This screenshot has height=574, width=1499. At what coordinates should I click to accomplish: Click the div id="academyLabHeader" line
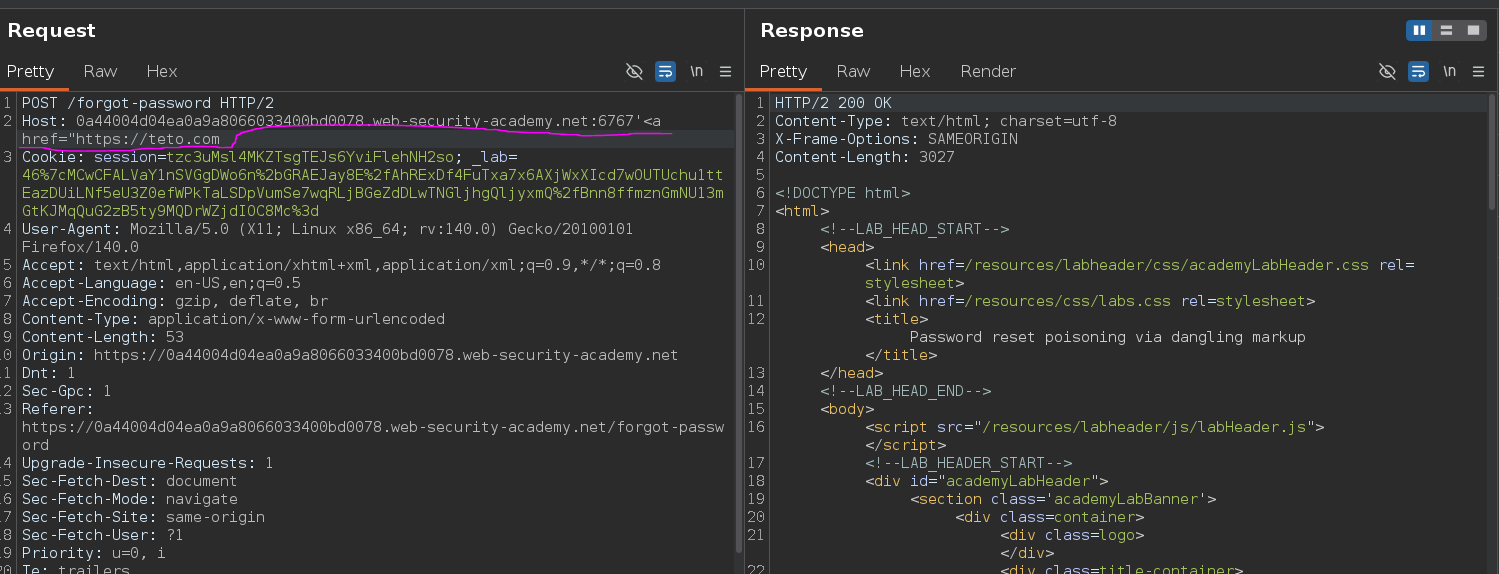point(986,481)
